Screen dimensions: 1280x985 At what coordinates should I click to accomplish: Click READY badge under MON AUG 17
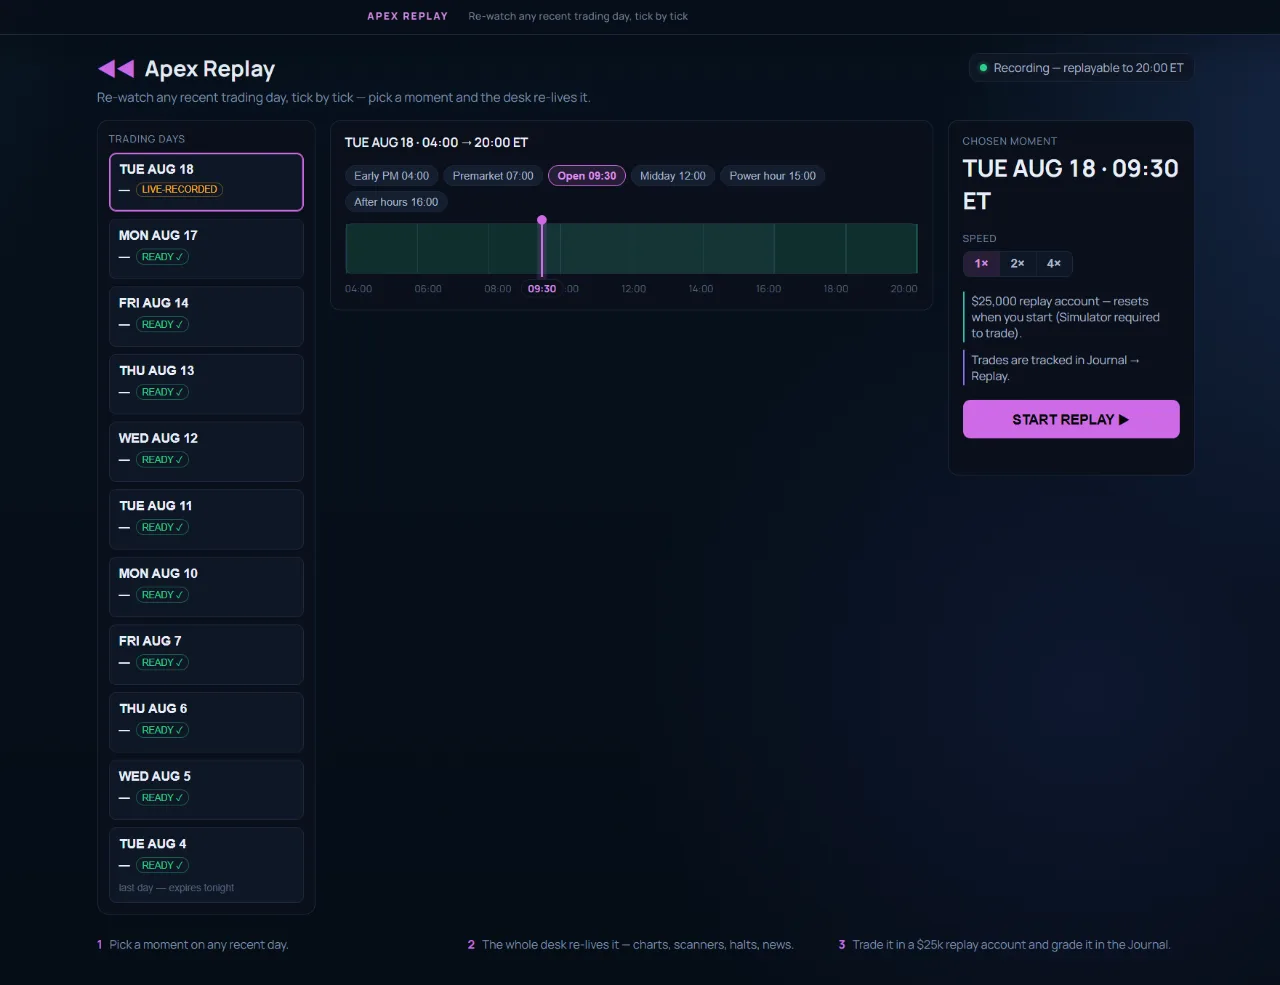[x=162, y=257]
